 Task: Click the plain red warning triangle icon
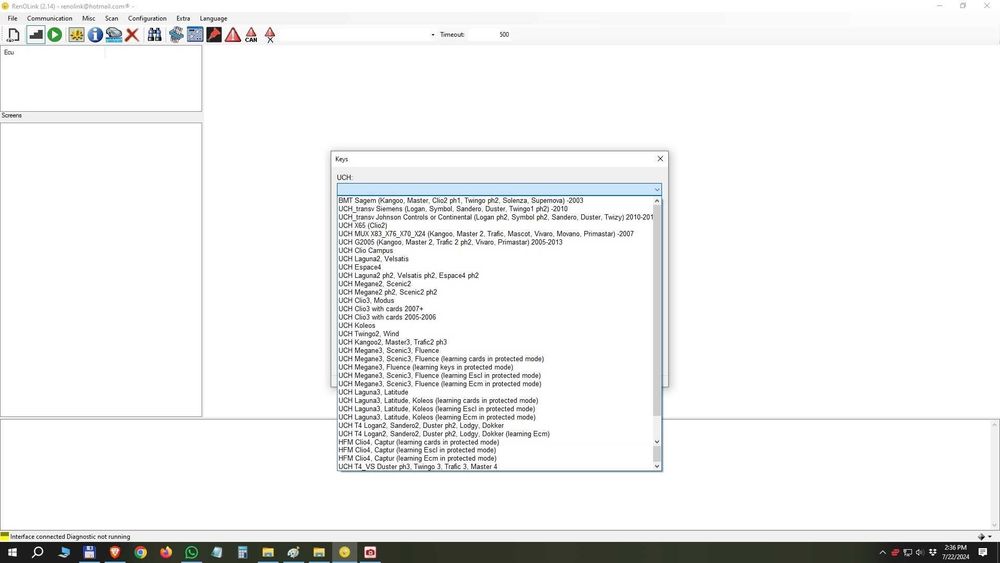(x=233, y=34)
